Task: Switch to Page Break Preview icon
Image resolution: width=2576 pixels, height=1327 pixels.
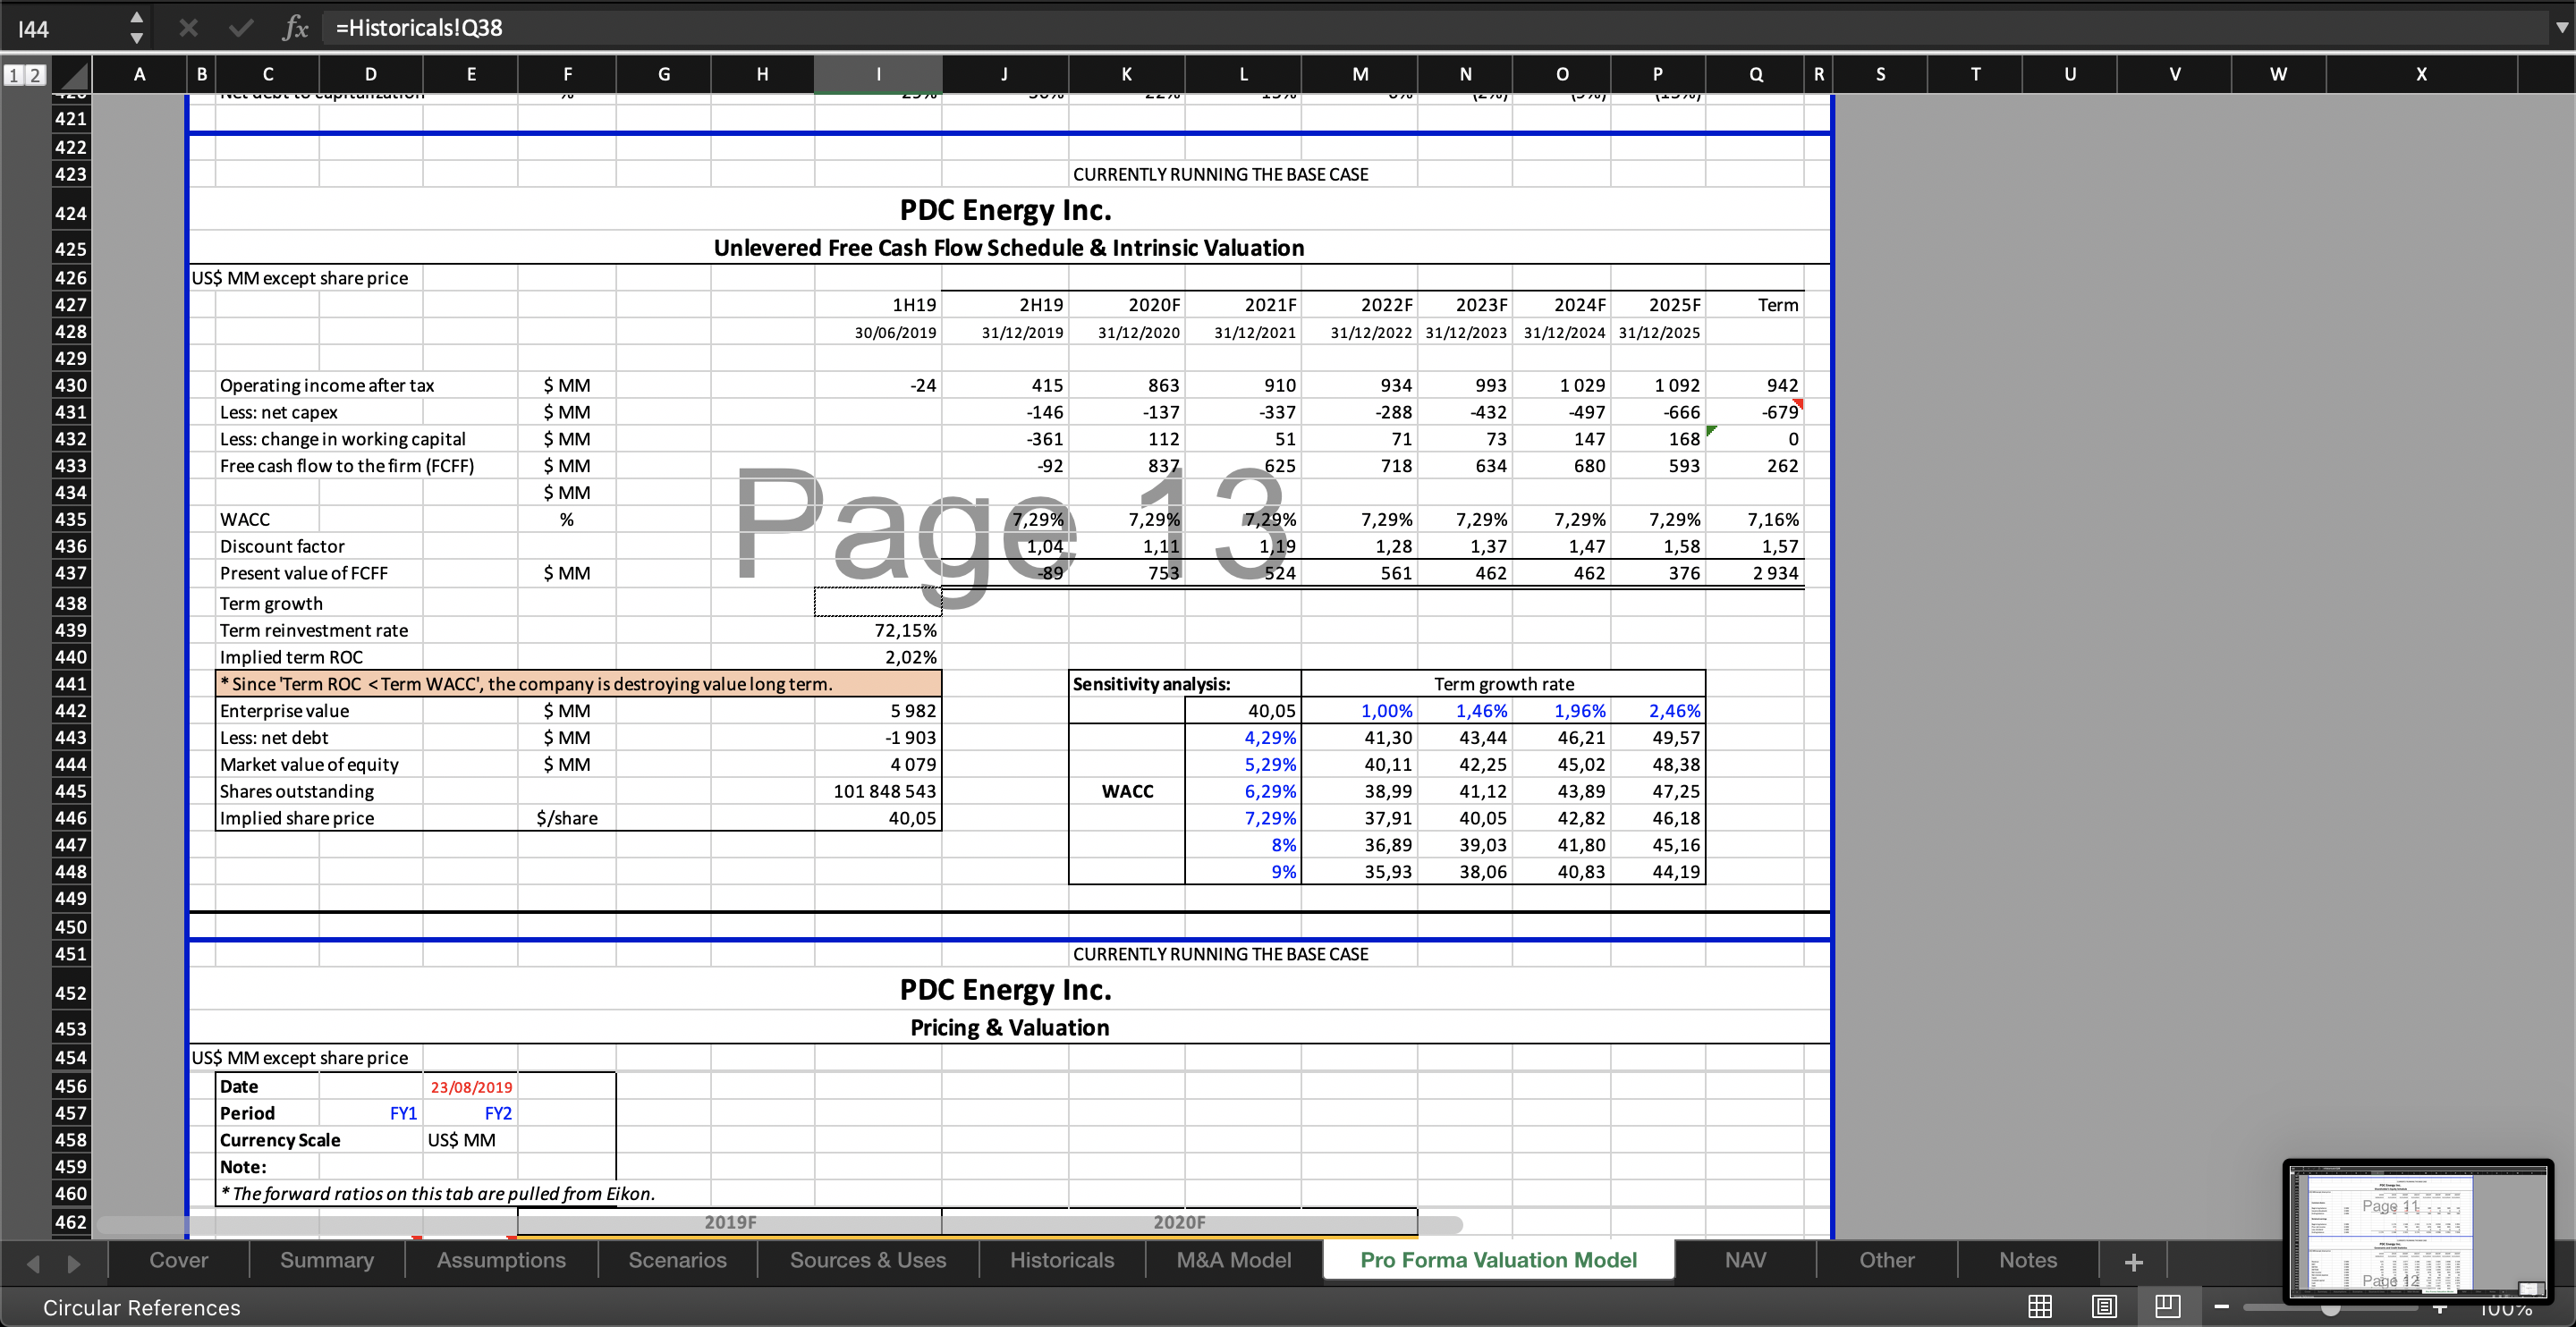Action: click(2168, 1306)
